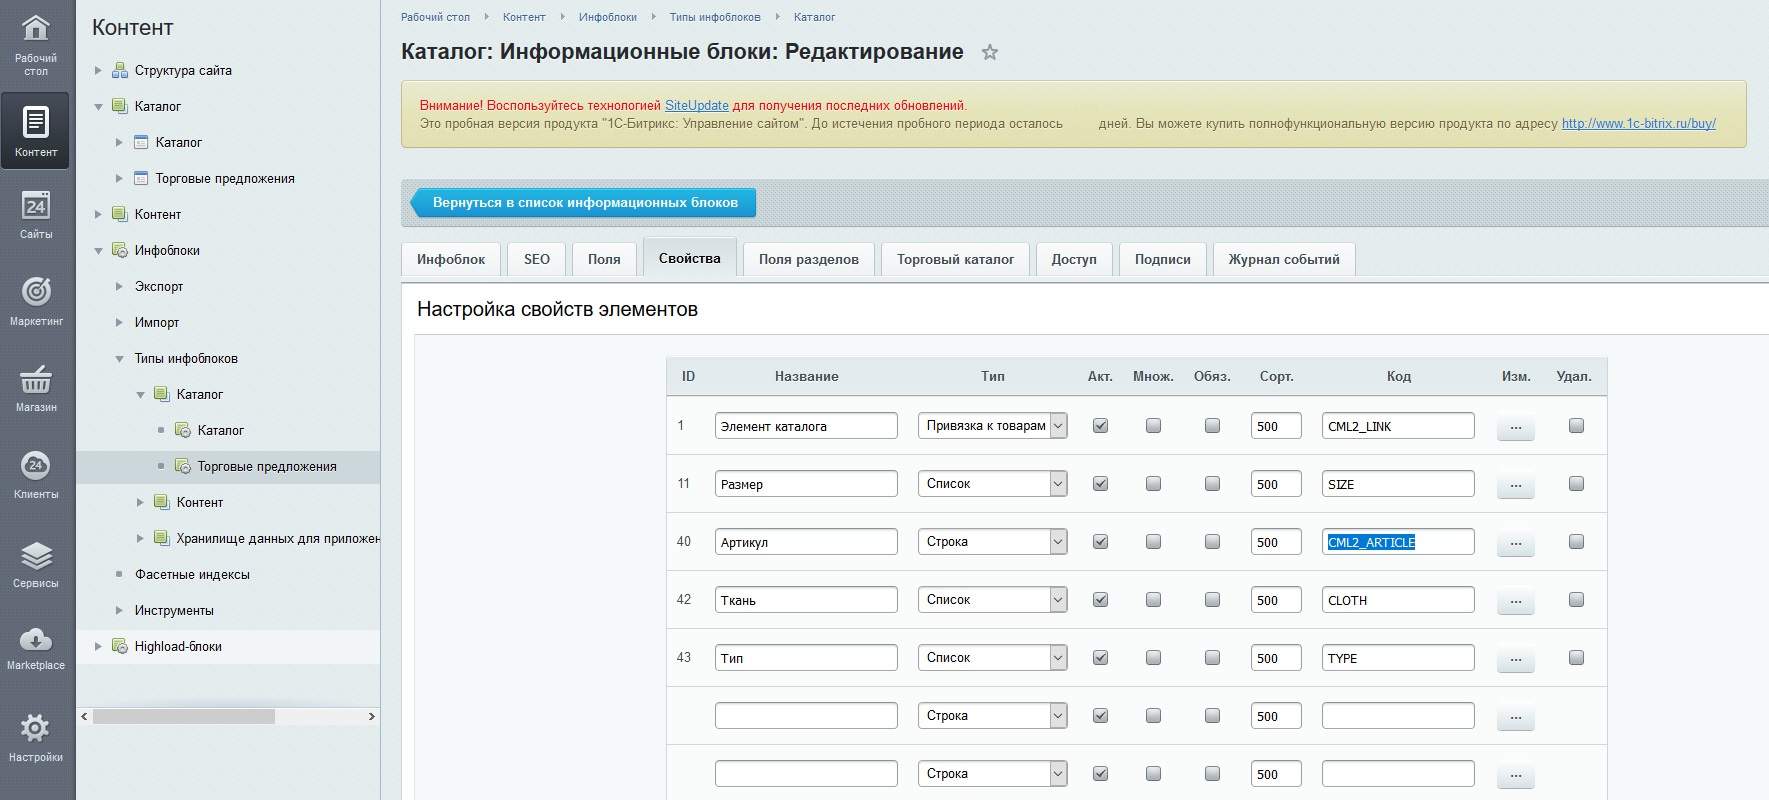Toggle active checkbox for Элемент каталога
Screen dimensions: 1769x800
1100,426
